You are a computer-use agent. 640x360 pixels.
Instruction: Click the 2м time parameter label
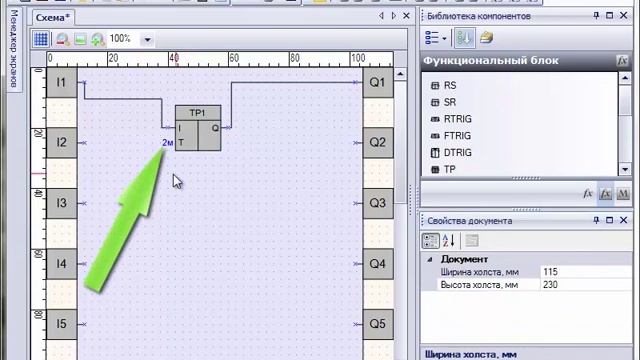tap(168, 143)
